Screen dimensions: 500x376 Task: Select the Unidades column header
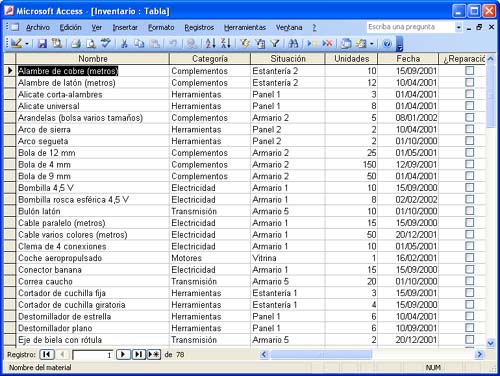[351, 59]
